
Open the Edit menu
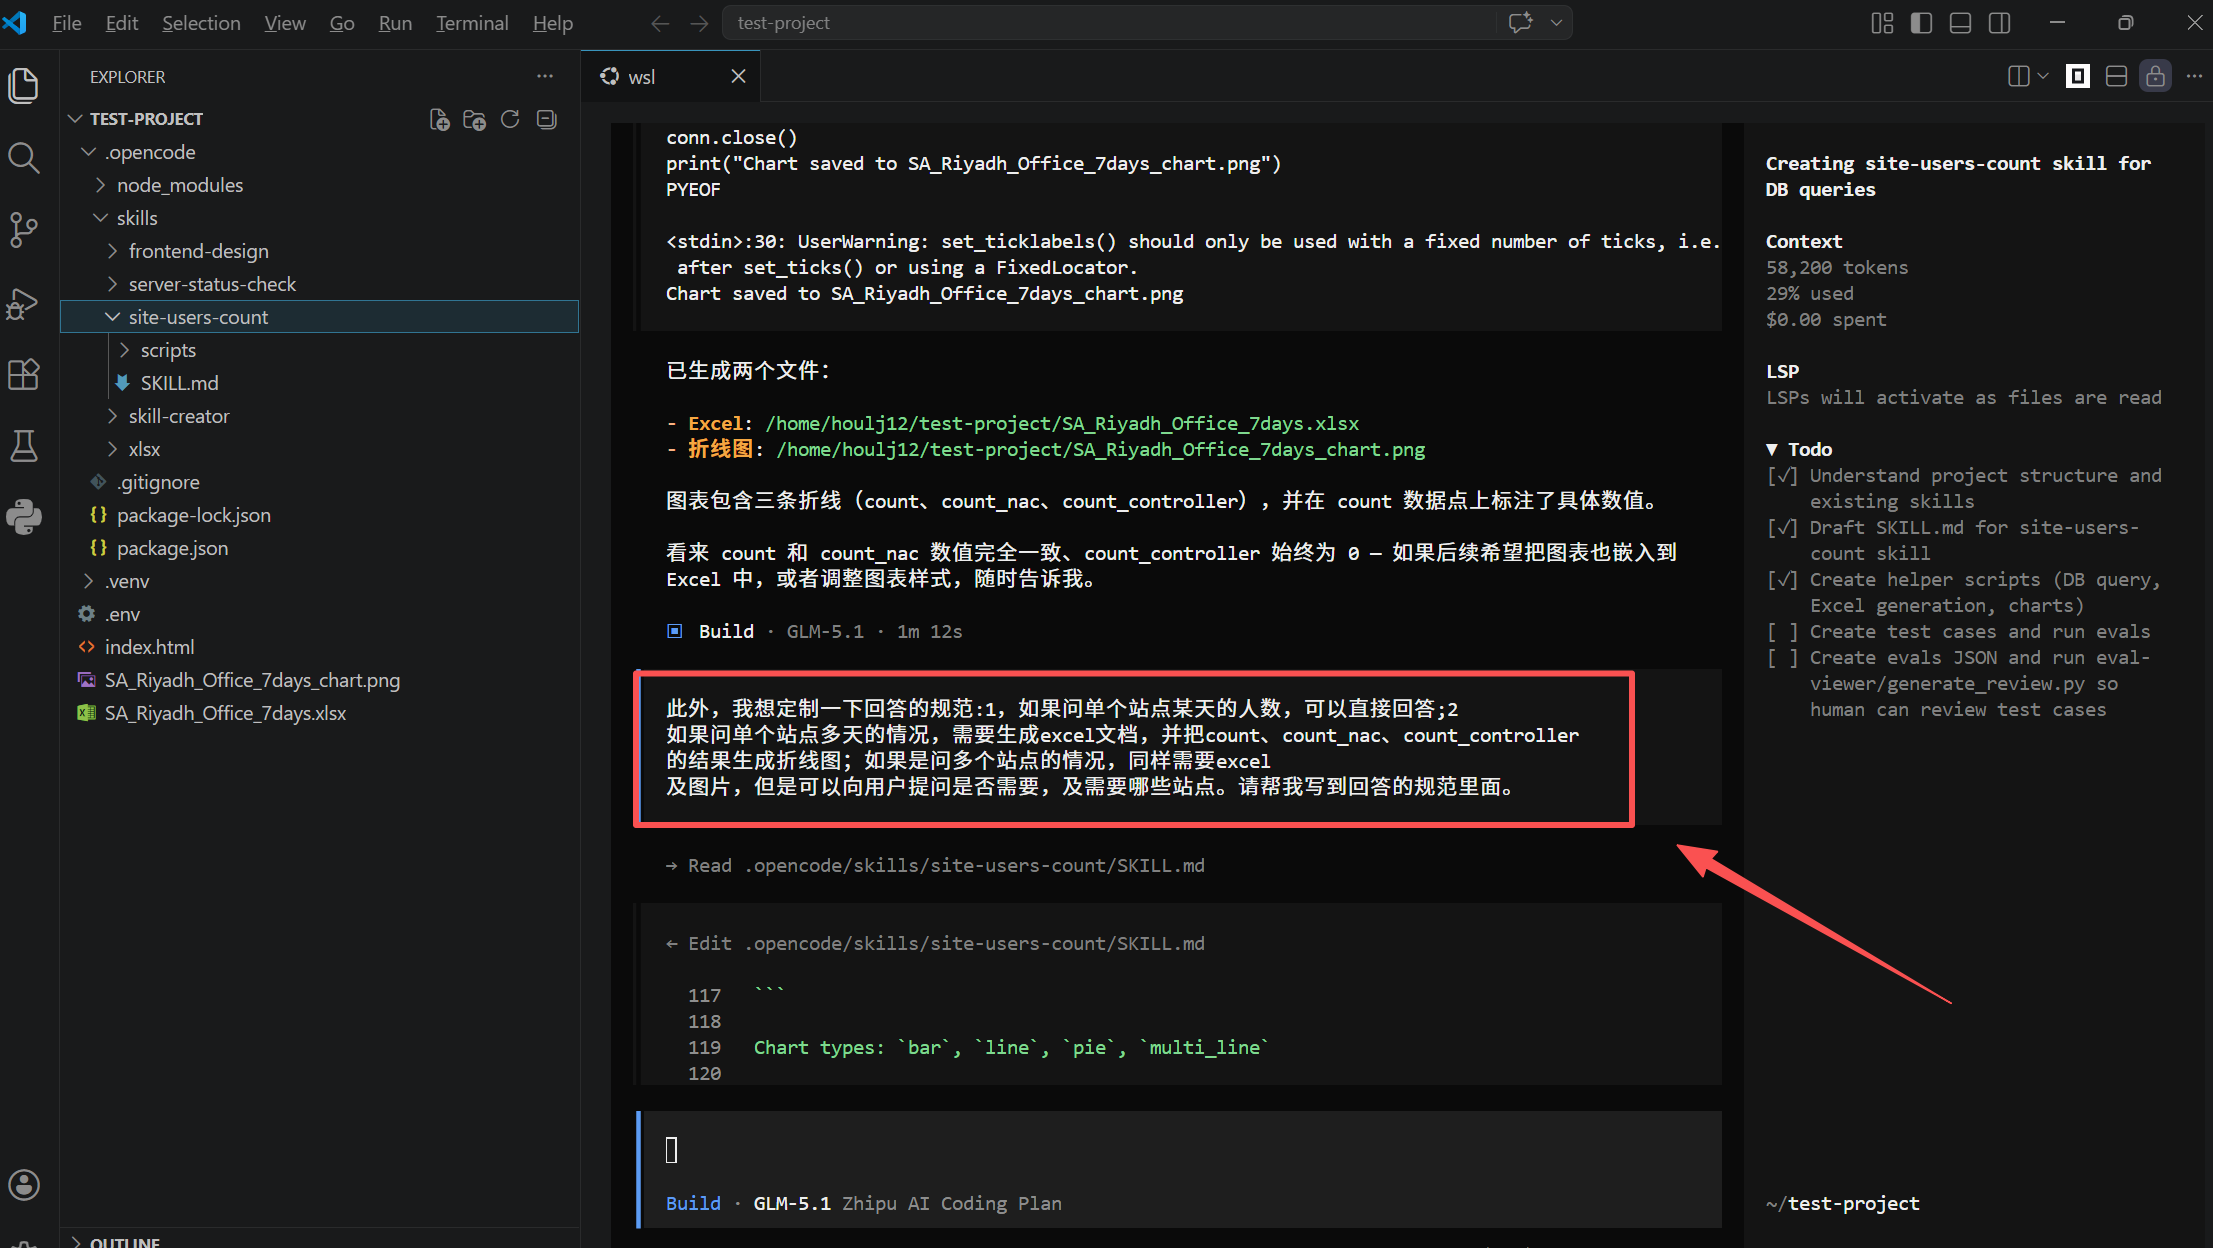point(122,23)
